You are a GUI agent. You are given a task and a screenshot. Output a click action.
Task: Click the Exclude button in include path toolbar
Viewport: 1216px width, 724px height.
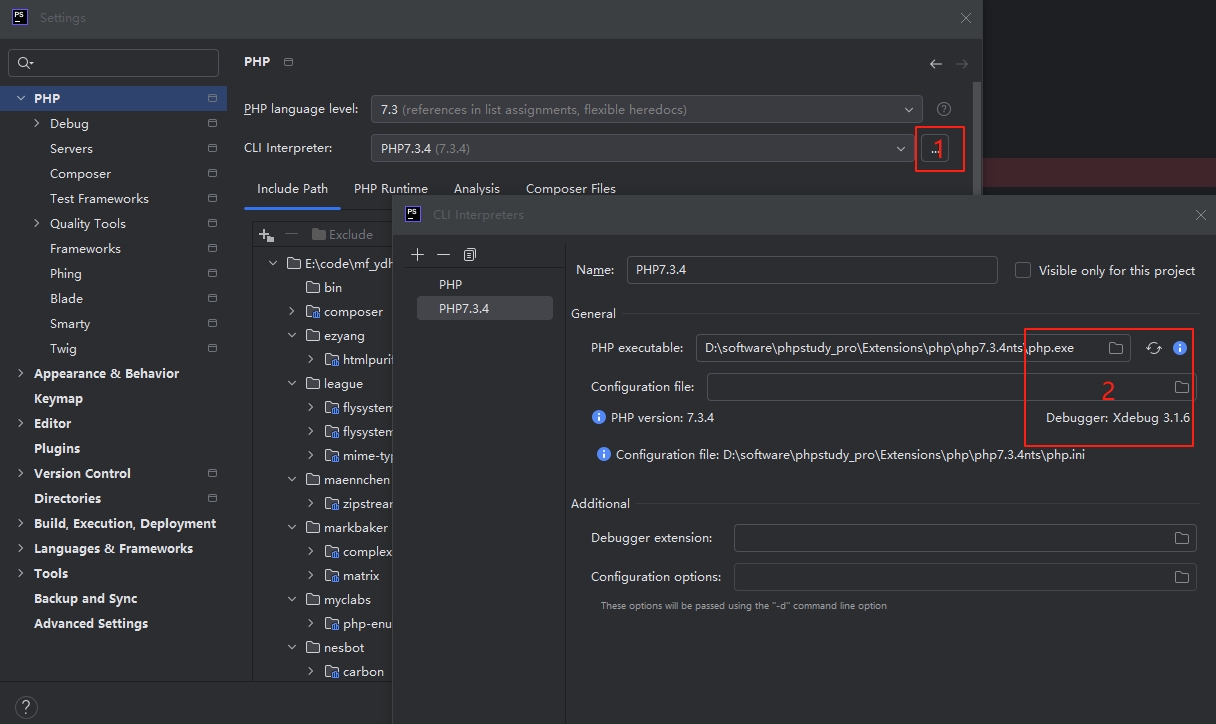pos(342,234)
